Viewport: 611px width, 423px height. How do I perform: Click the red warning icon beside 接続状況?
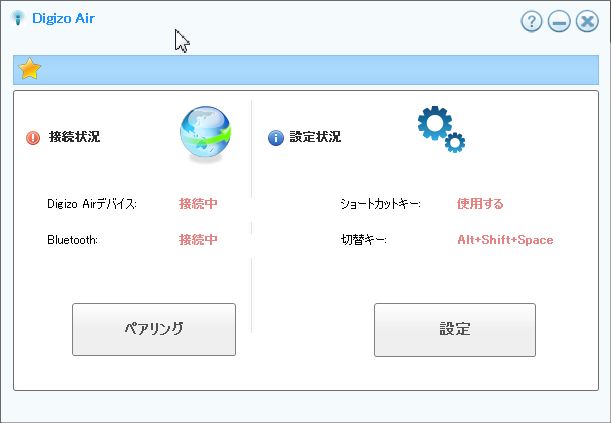pyautogui.click(x=33, y=137)
